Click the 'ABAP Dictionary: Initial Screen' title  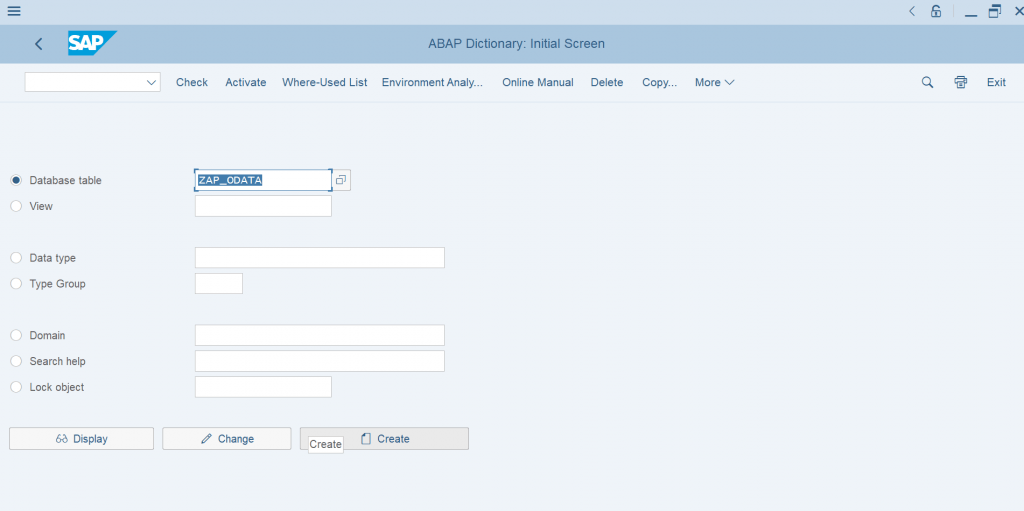(x=516, y=44)
